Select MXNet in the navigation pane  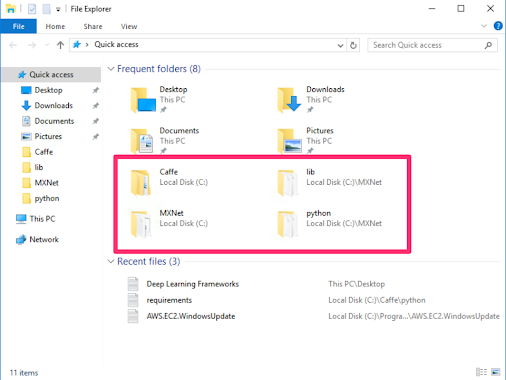[x=46, y=183]
